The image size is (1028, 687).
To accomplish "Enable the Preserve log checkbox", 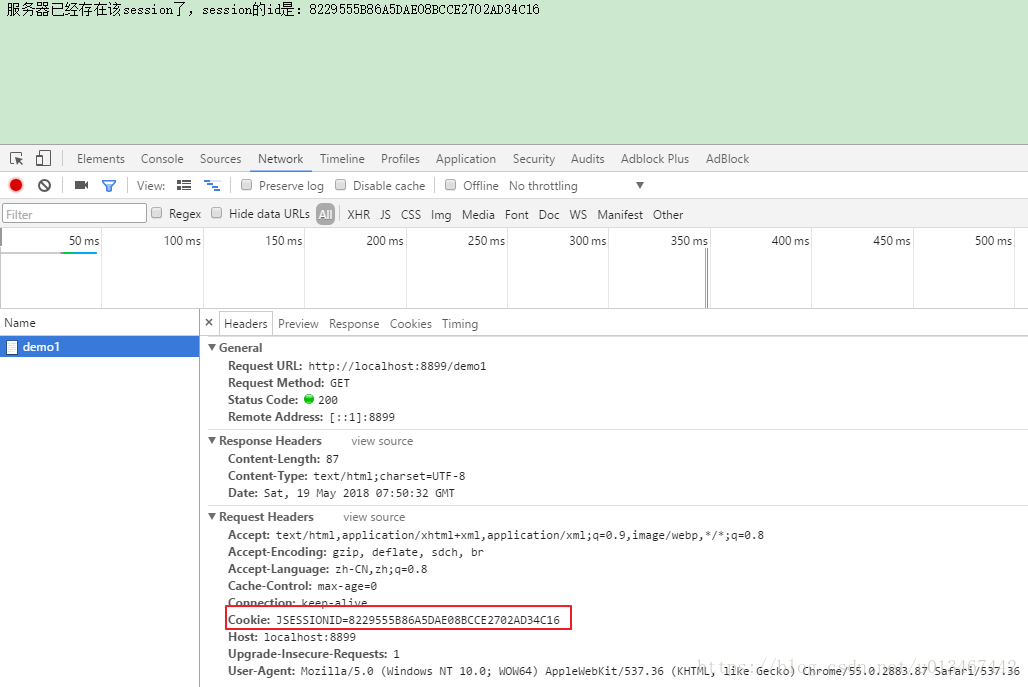I will click(247, 185).
